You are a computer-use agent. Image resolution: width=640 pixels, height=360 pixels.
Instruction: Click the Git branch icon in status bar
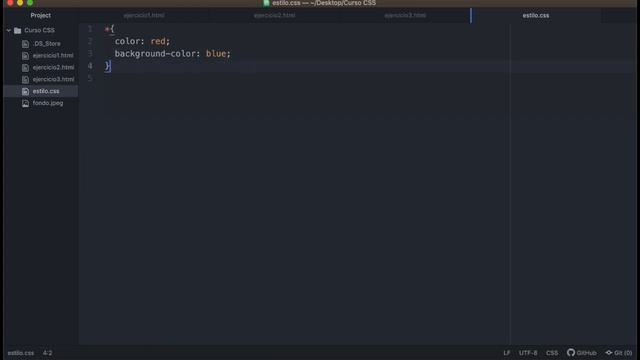tap(609, 353)
